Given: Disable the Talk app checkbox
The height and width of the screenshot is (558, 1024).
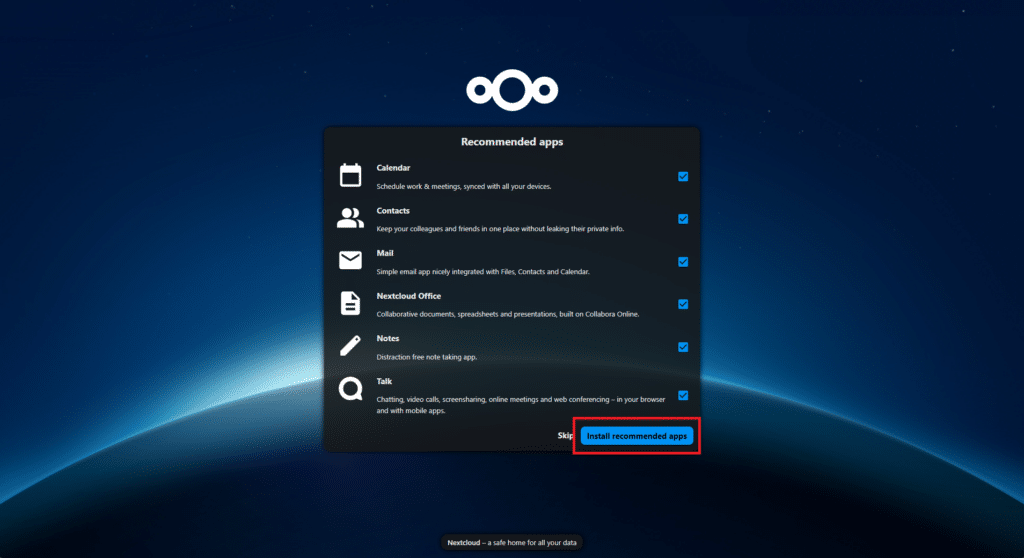Looking at the screenshot, I should pyautogui.click(x=683, y=395).
